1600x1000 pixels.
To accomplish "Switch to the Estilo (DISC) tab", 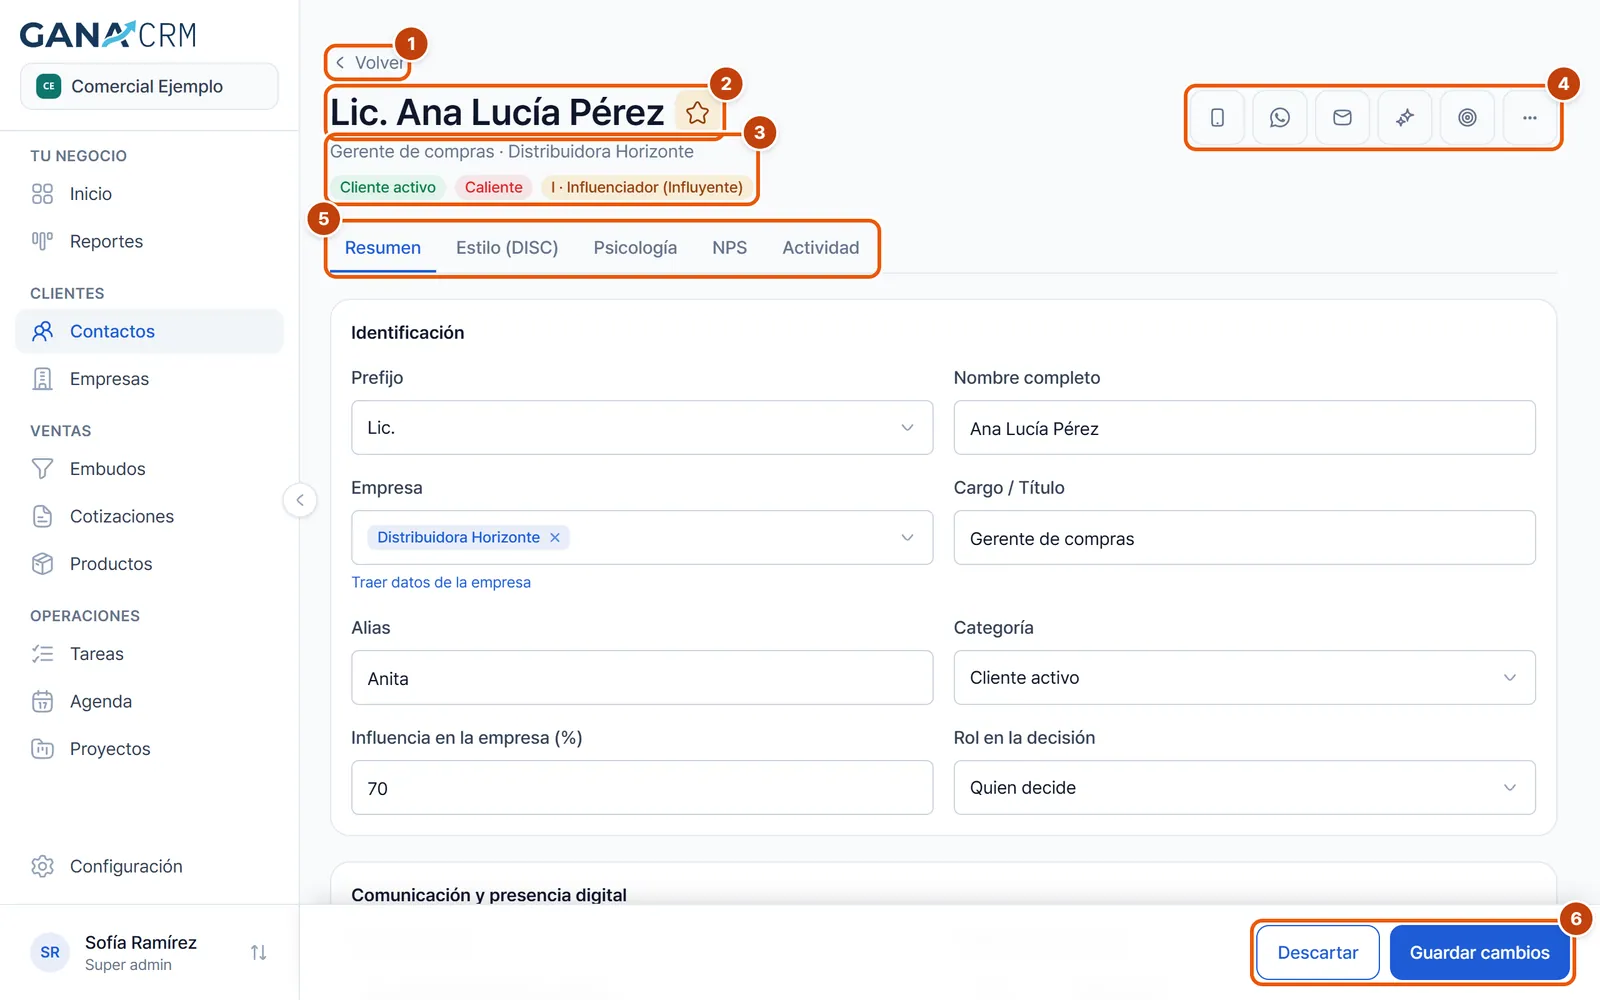I will point(507,248).
